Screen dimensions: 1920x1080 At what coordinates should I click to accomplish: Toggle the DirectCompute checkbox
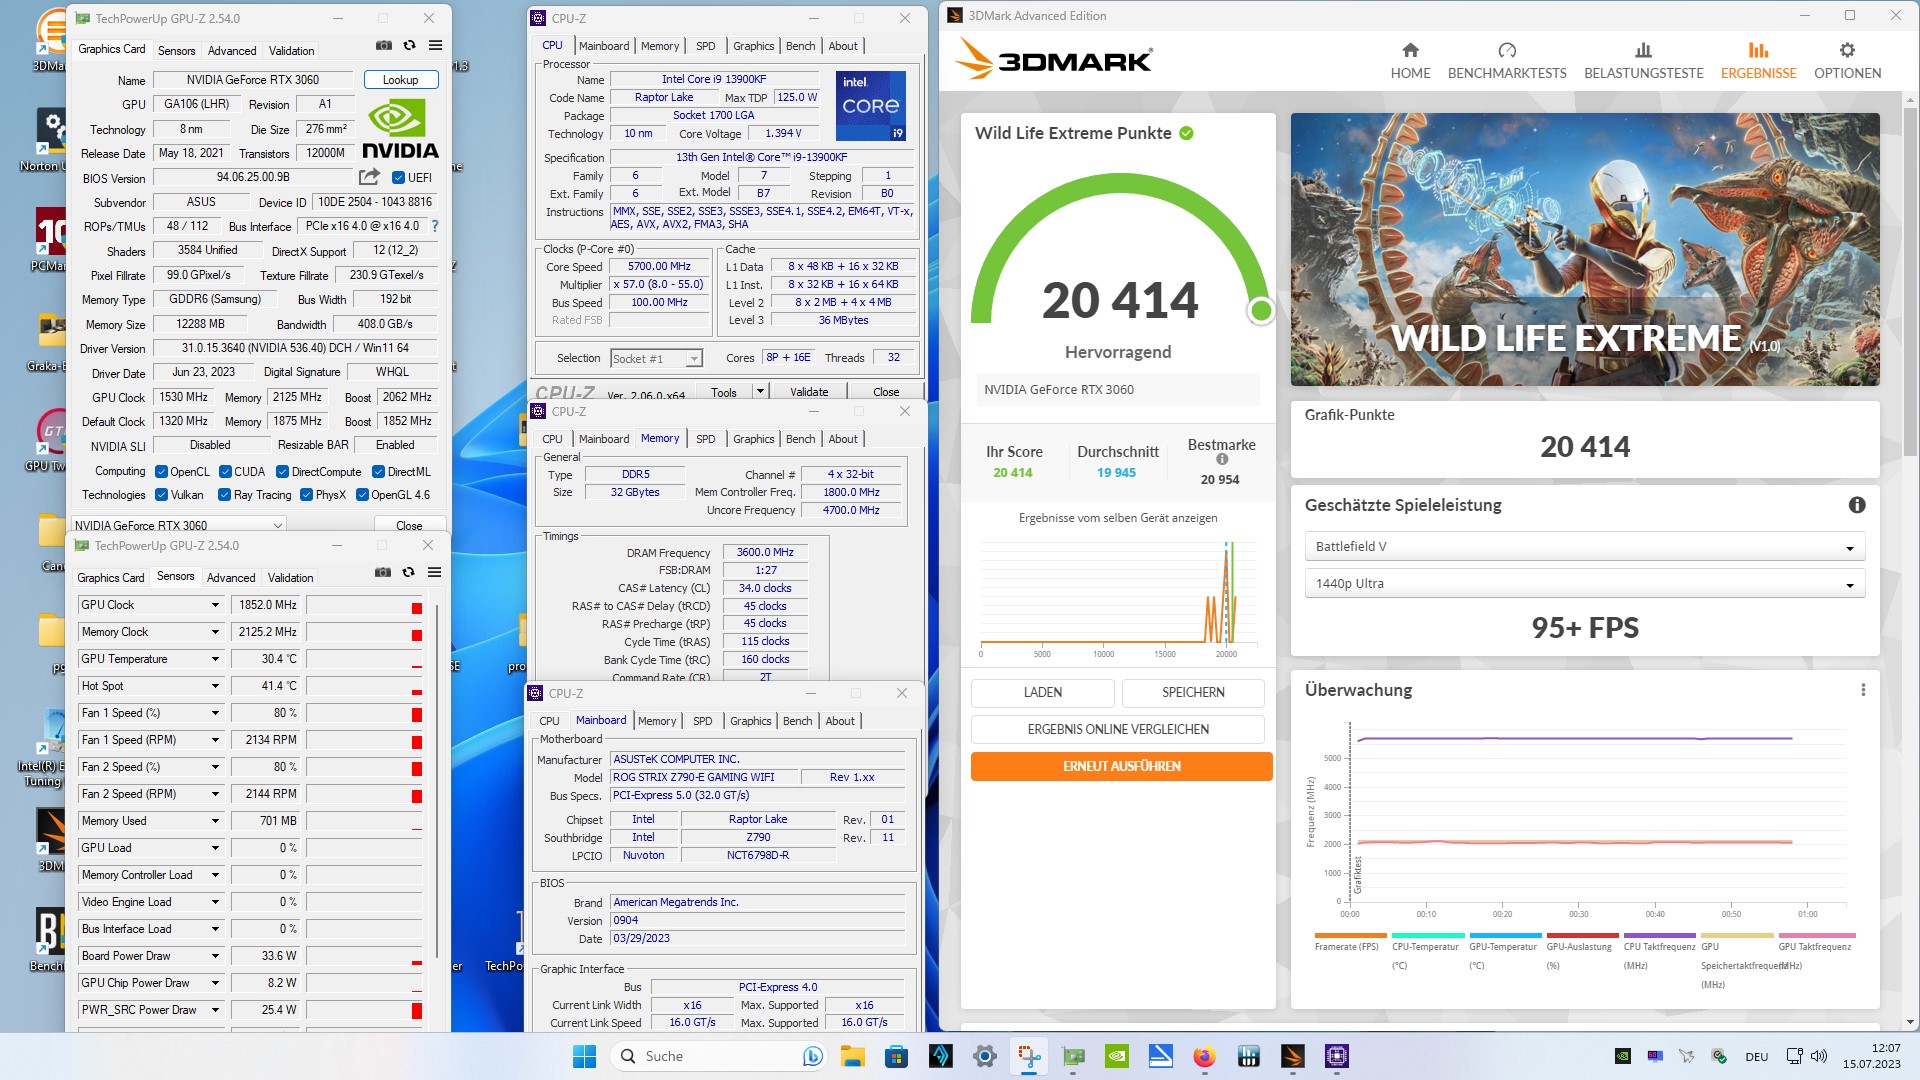coord(282,472)
